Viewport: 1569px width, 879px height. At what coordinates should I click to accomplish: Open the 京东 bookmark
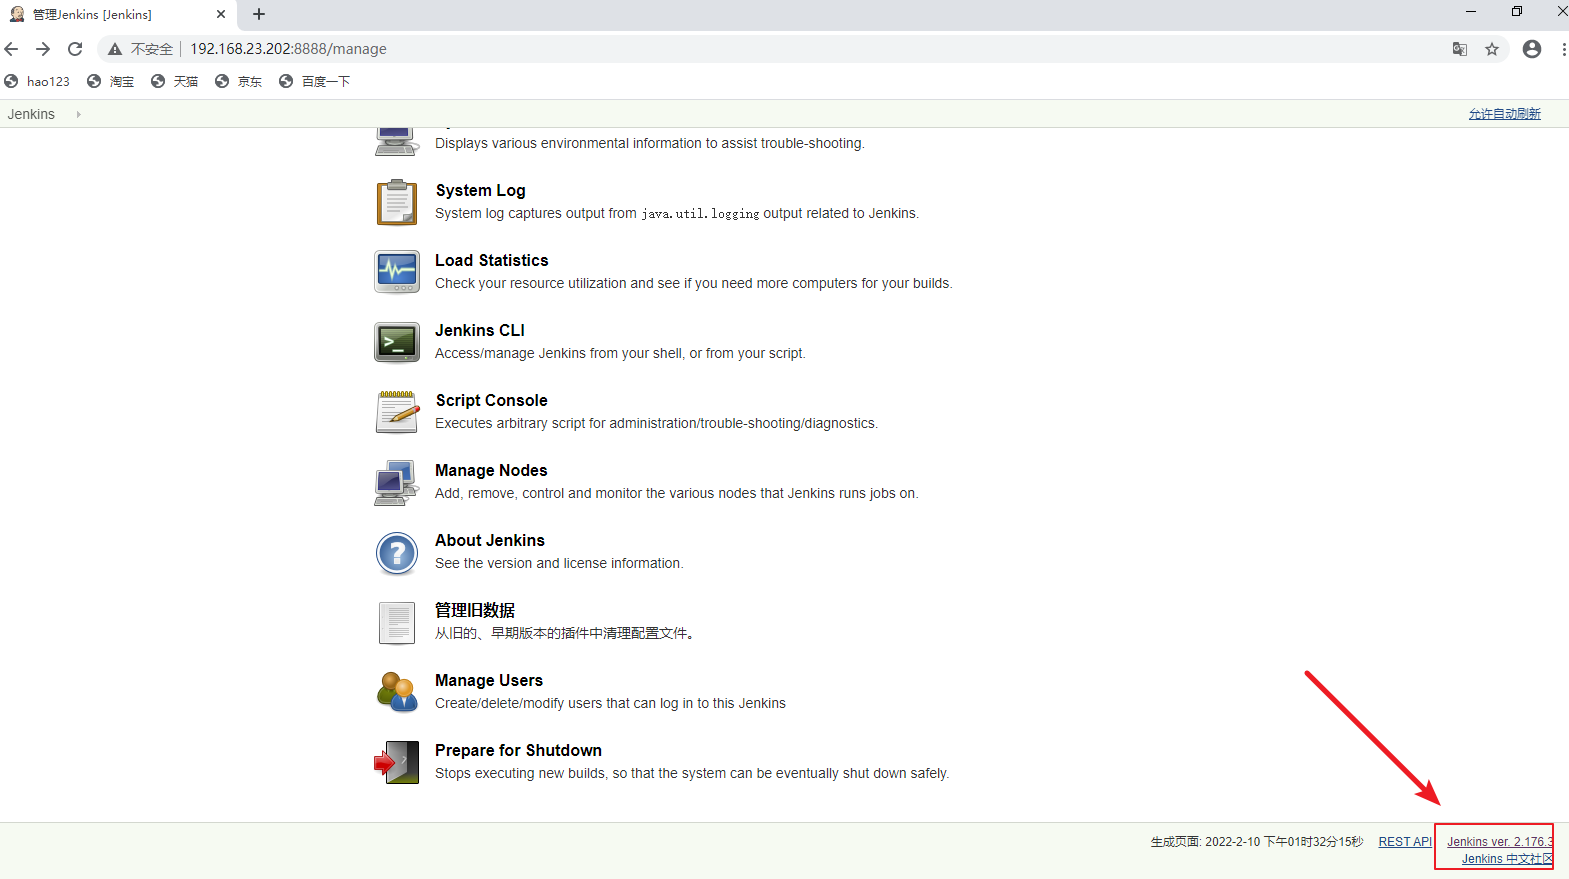pyautogui.click(x=238, y=81)
